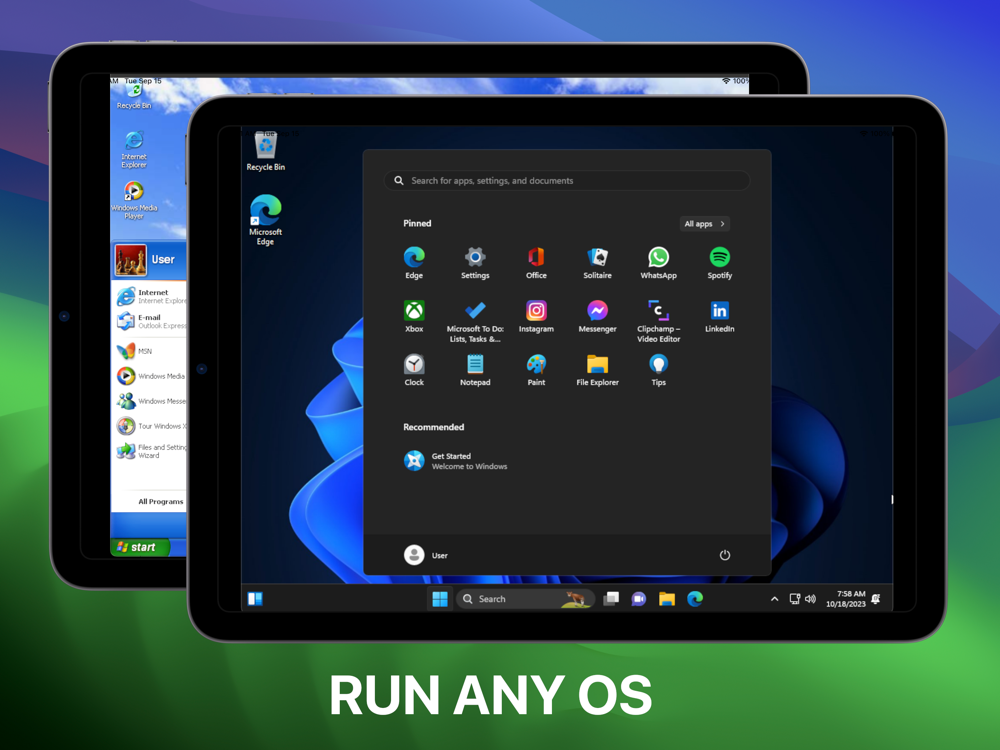Click the Start menu search field
This screenshot has height=750, width=1000.
567,180
